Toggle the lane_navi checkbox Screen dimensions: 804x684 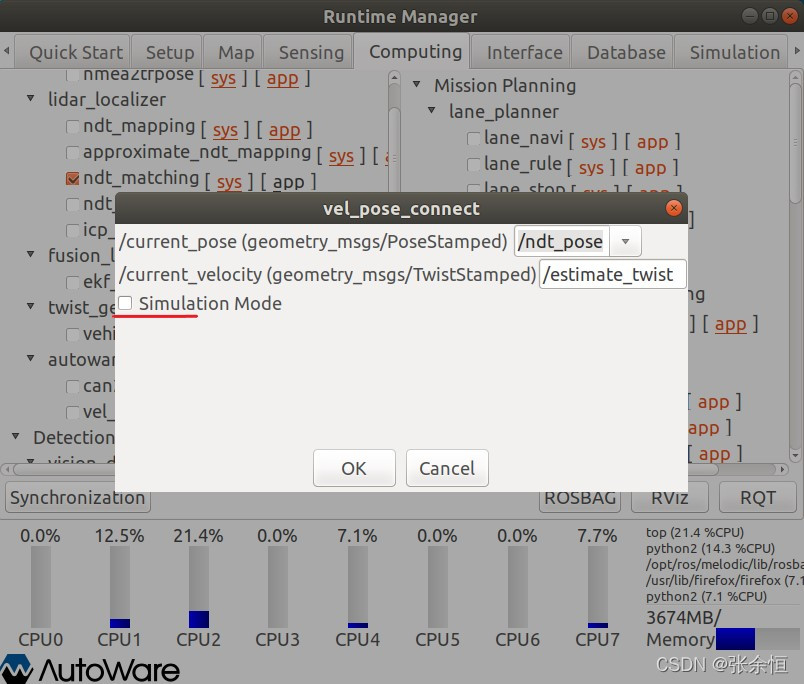(474, 138)
